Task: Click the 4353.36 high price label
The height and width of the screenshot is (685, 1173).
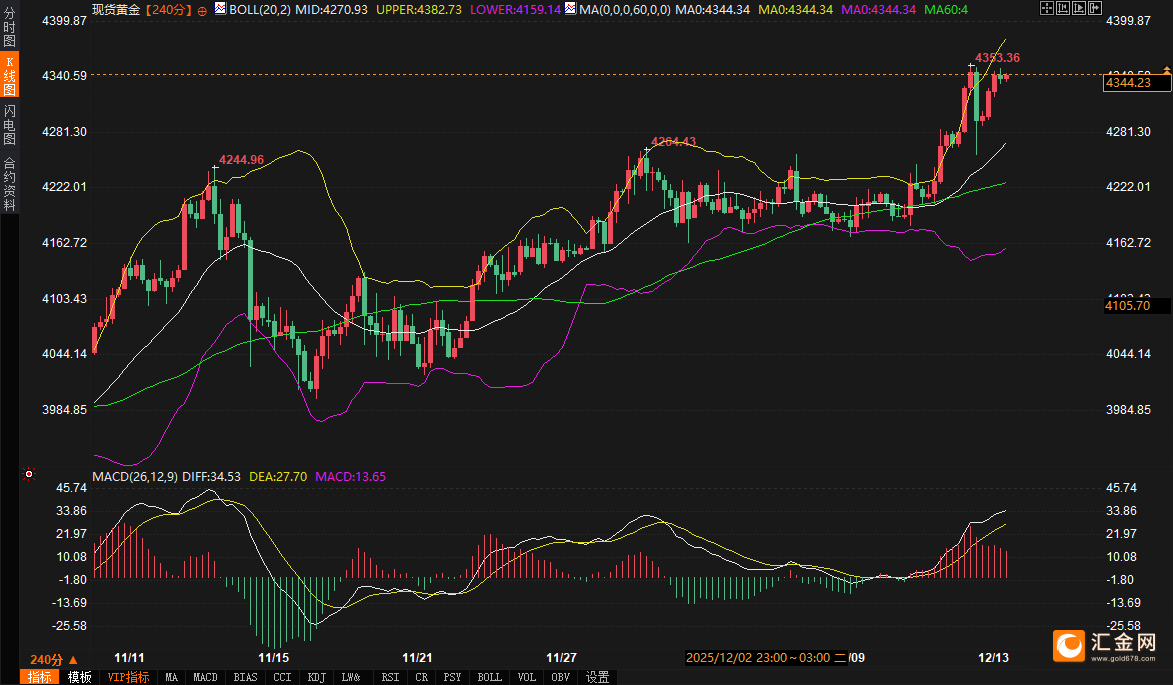Action: pyautogui.click(x=996, y=58)
